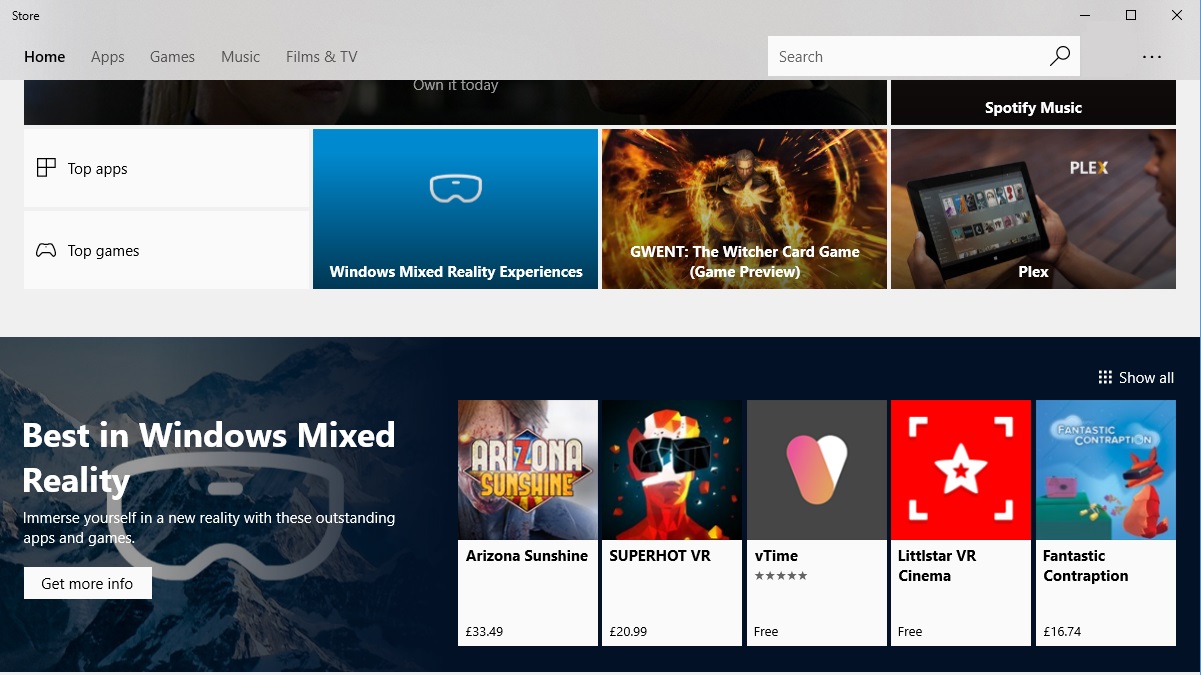
Task: Click the search magnifier icon
Action: pos(1058,56)
